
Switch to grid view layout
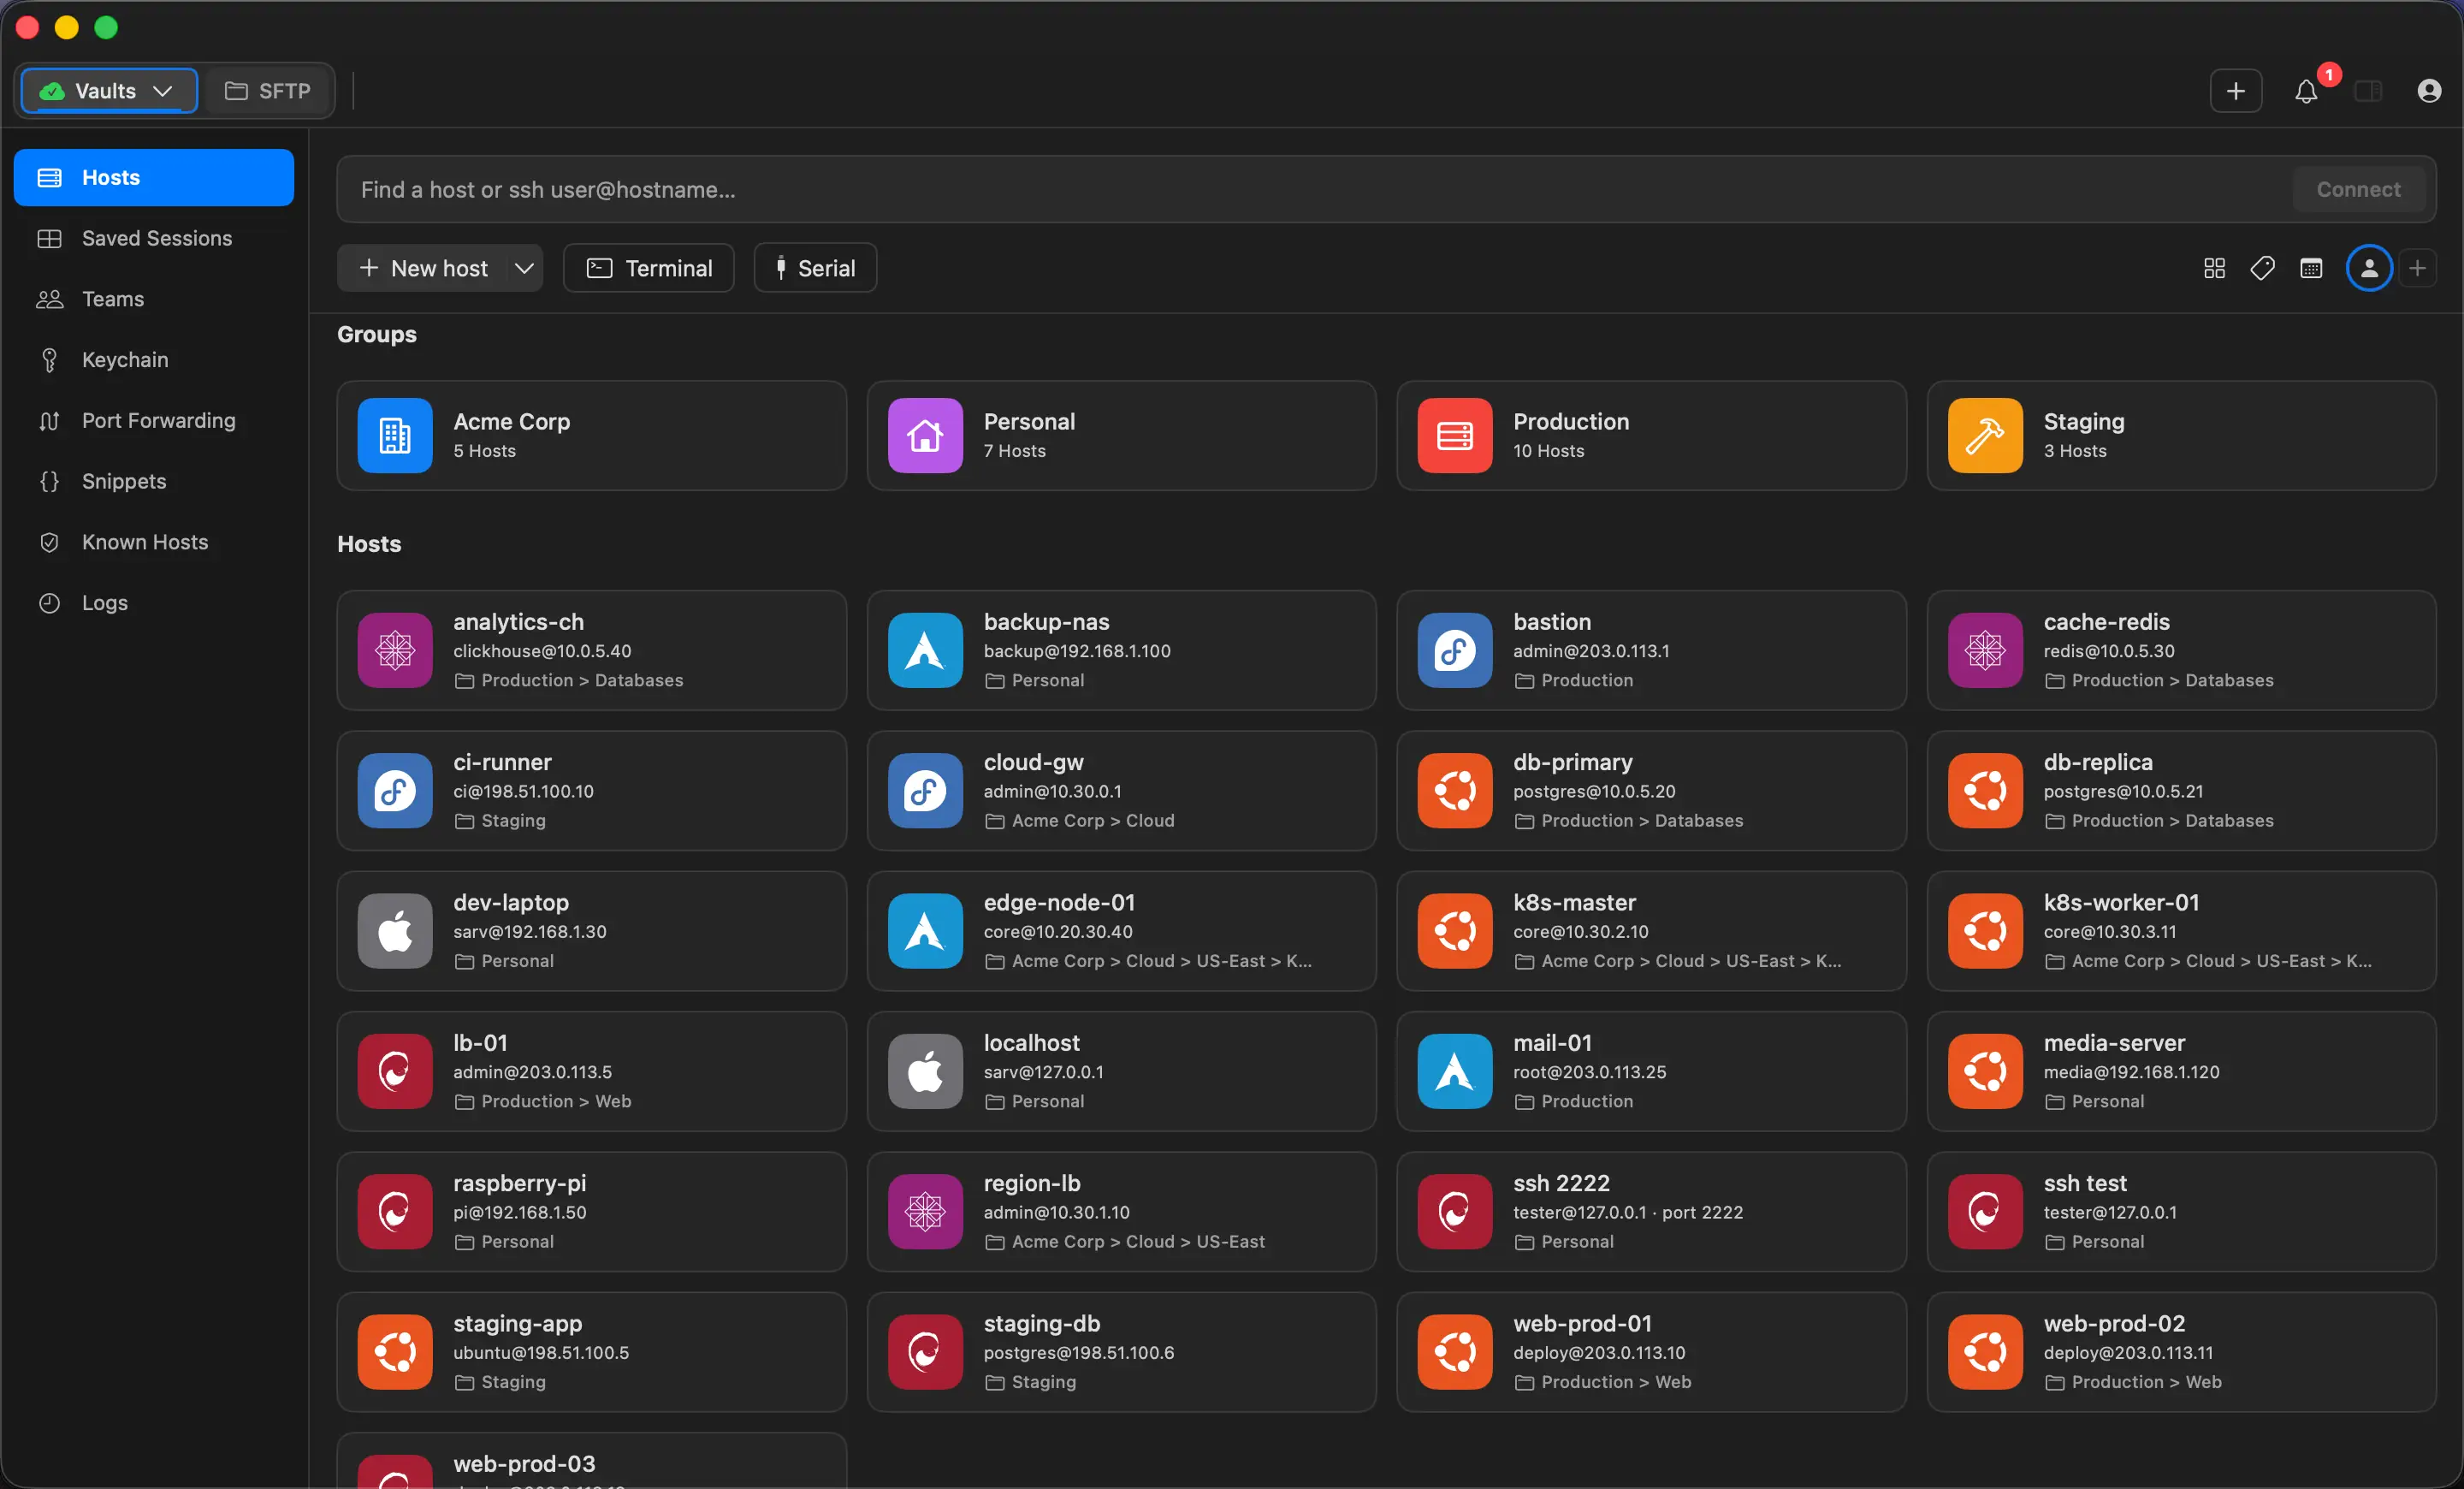click(x=2214, y=268)
